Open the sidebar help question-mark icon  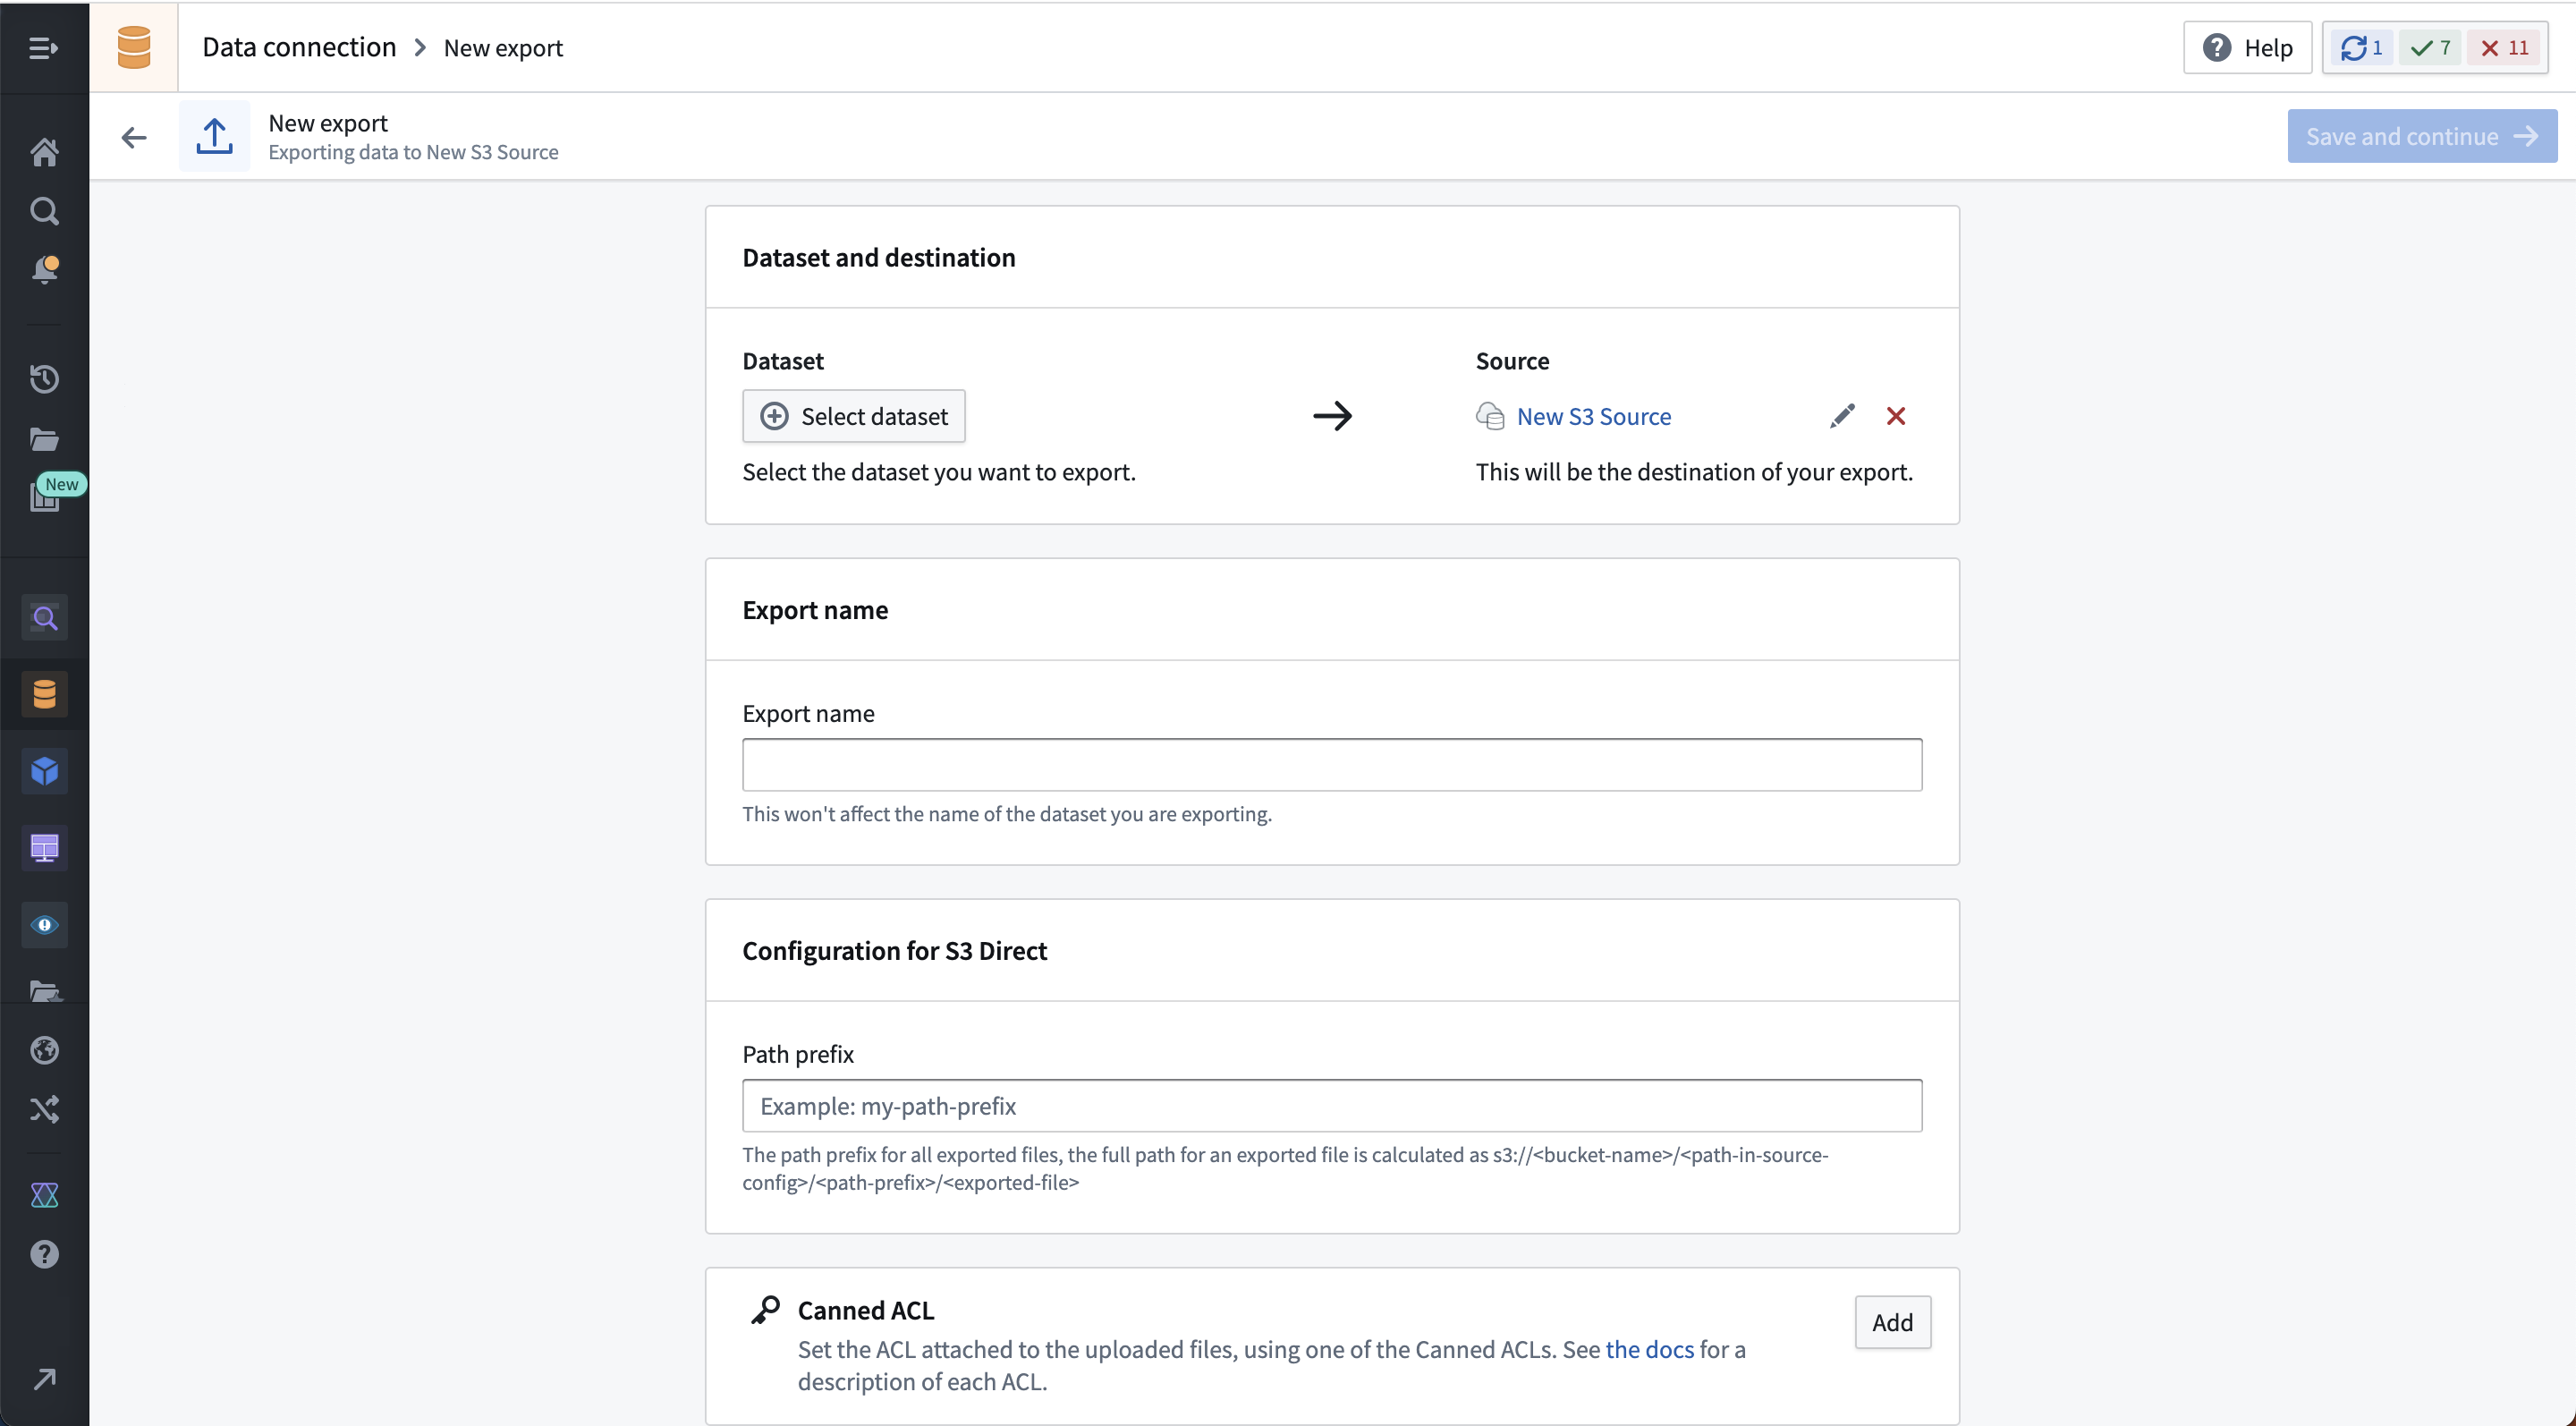pos(44,1254)
